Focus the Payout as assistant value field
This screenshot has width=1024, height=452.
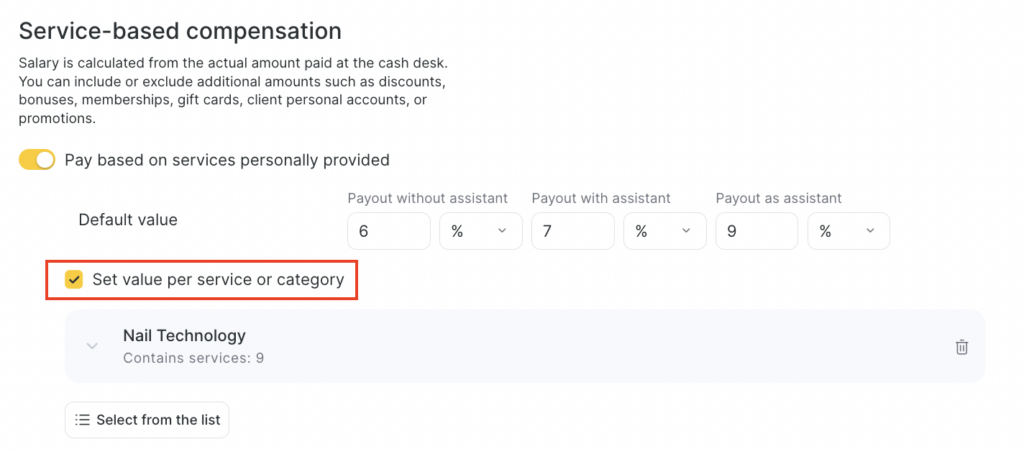click(757, 231)
